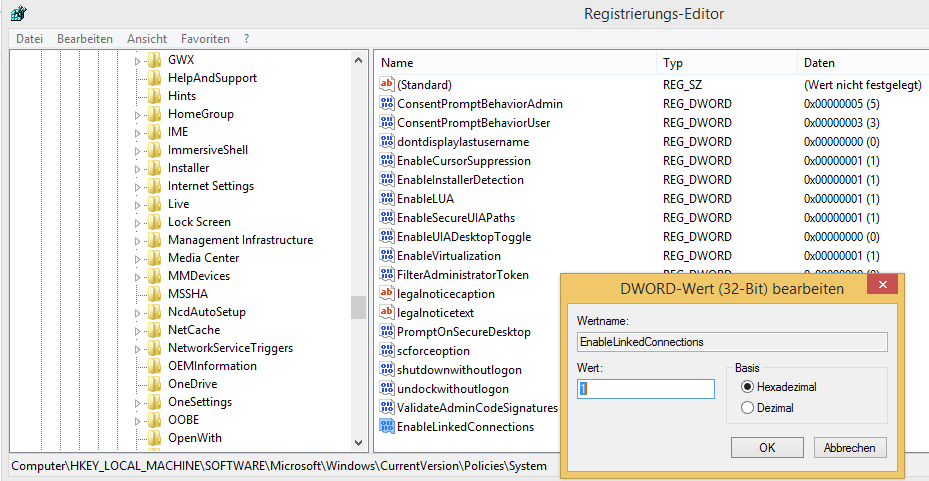The width and height of the screenshot is (929, 481).
Task: Click the DWORD icon beside ValidateAdminCodeSignatures
Action: (x=387, y=408)
